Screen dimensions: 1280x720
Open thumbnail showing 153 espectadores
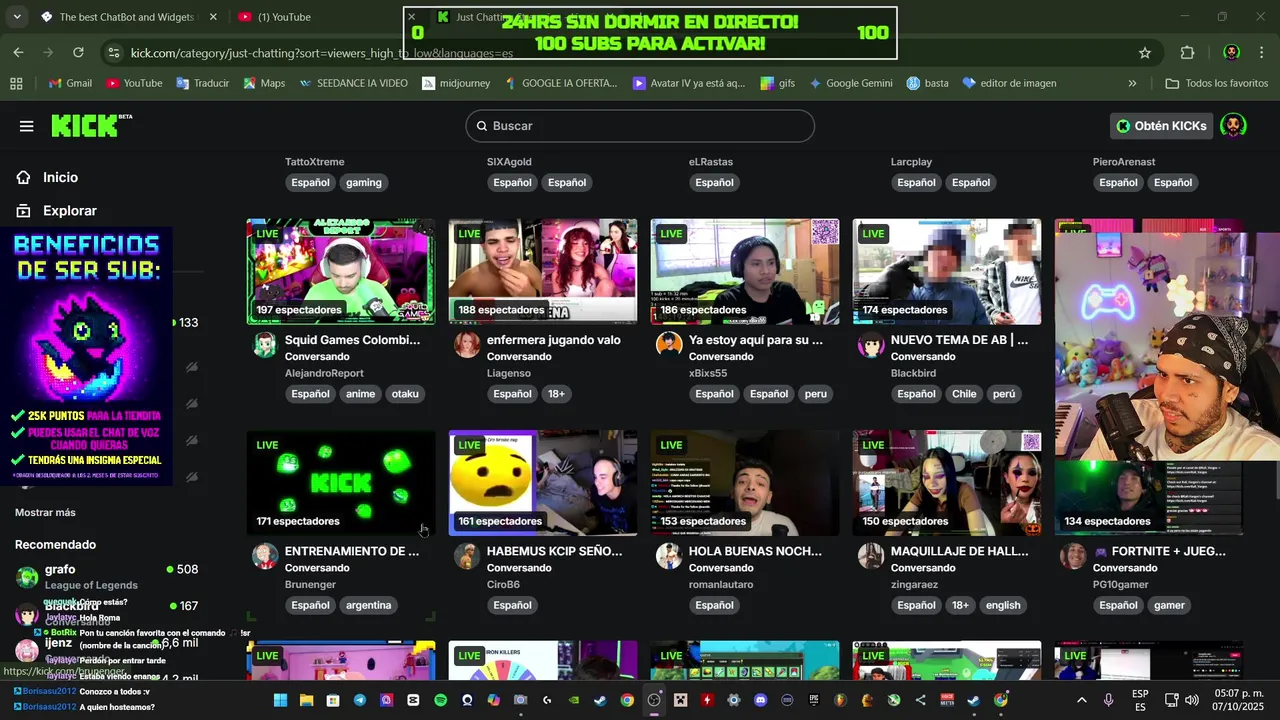(745, 483)
